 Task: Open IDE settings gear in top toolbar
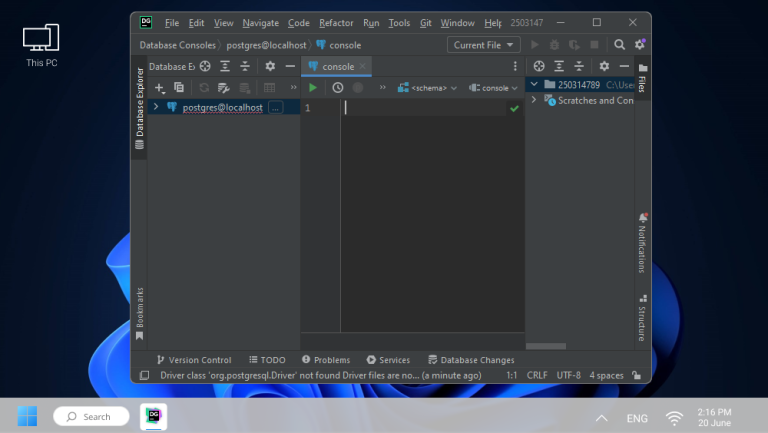[x=640, y=45]
